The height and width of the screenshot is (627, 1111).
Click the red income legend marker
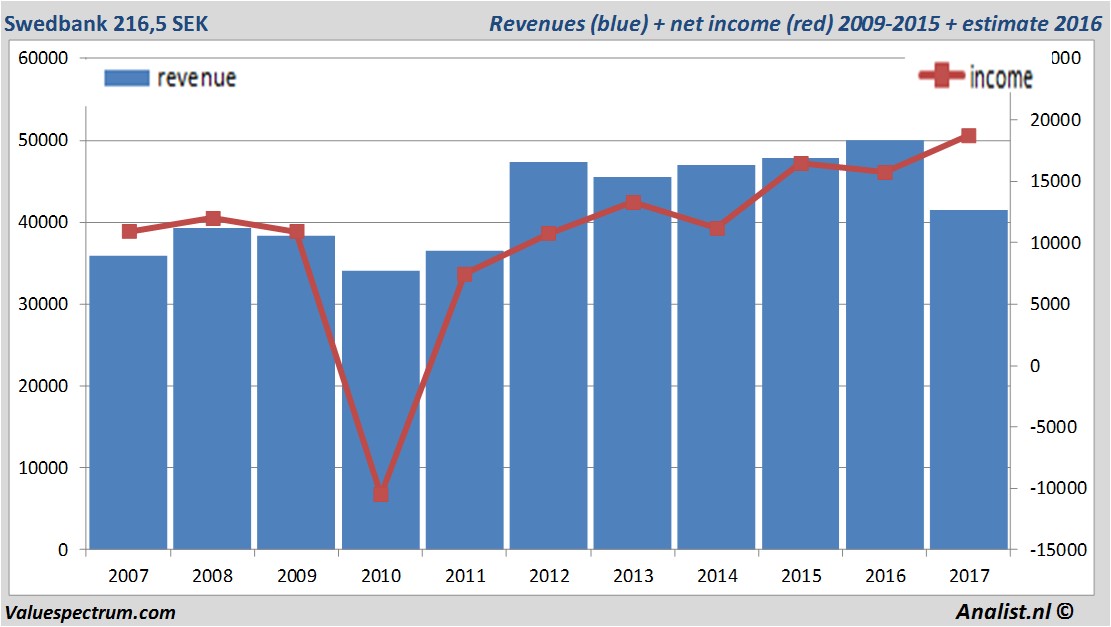click(x=942, y=75)
